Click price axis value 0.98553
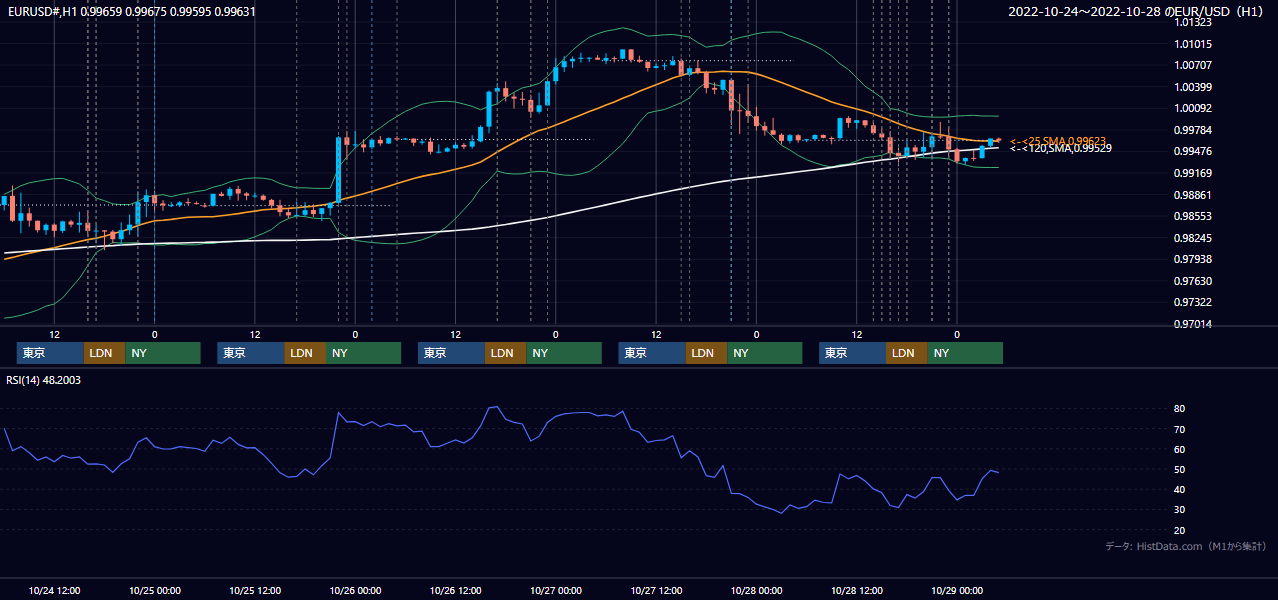This screenshot has width=1278, height=600. pos(1192,216)
